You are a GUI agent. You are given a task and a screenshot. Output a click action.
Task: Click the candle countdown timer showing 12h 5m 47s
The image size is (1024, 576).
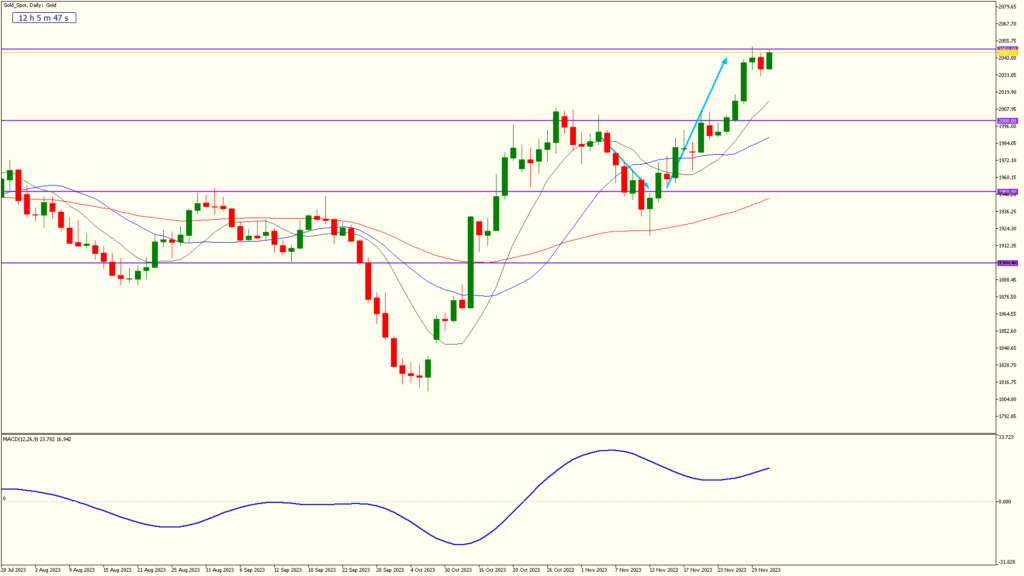click(x=44, y=17)
